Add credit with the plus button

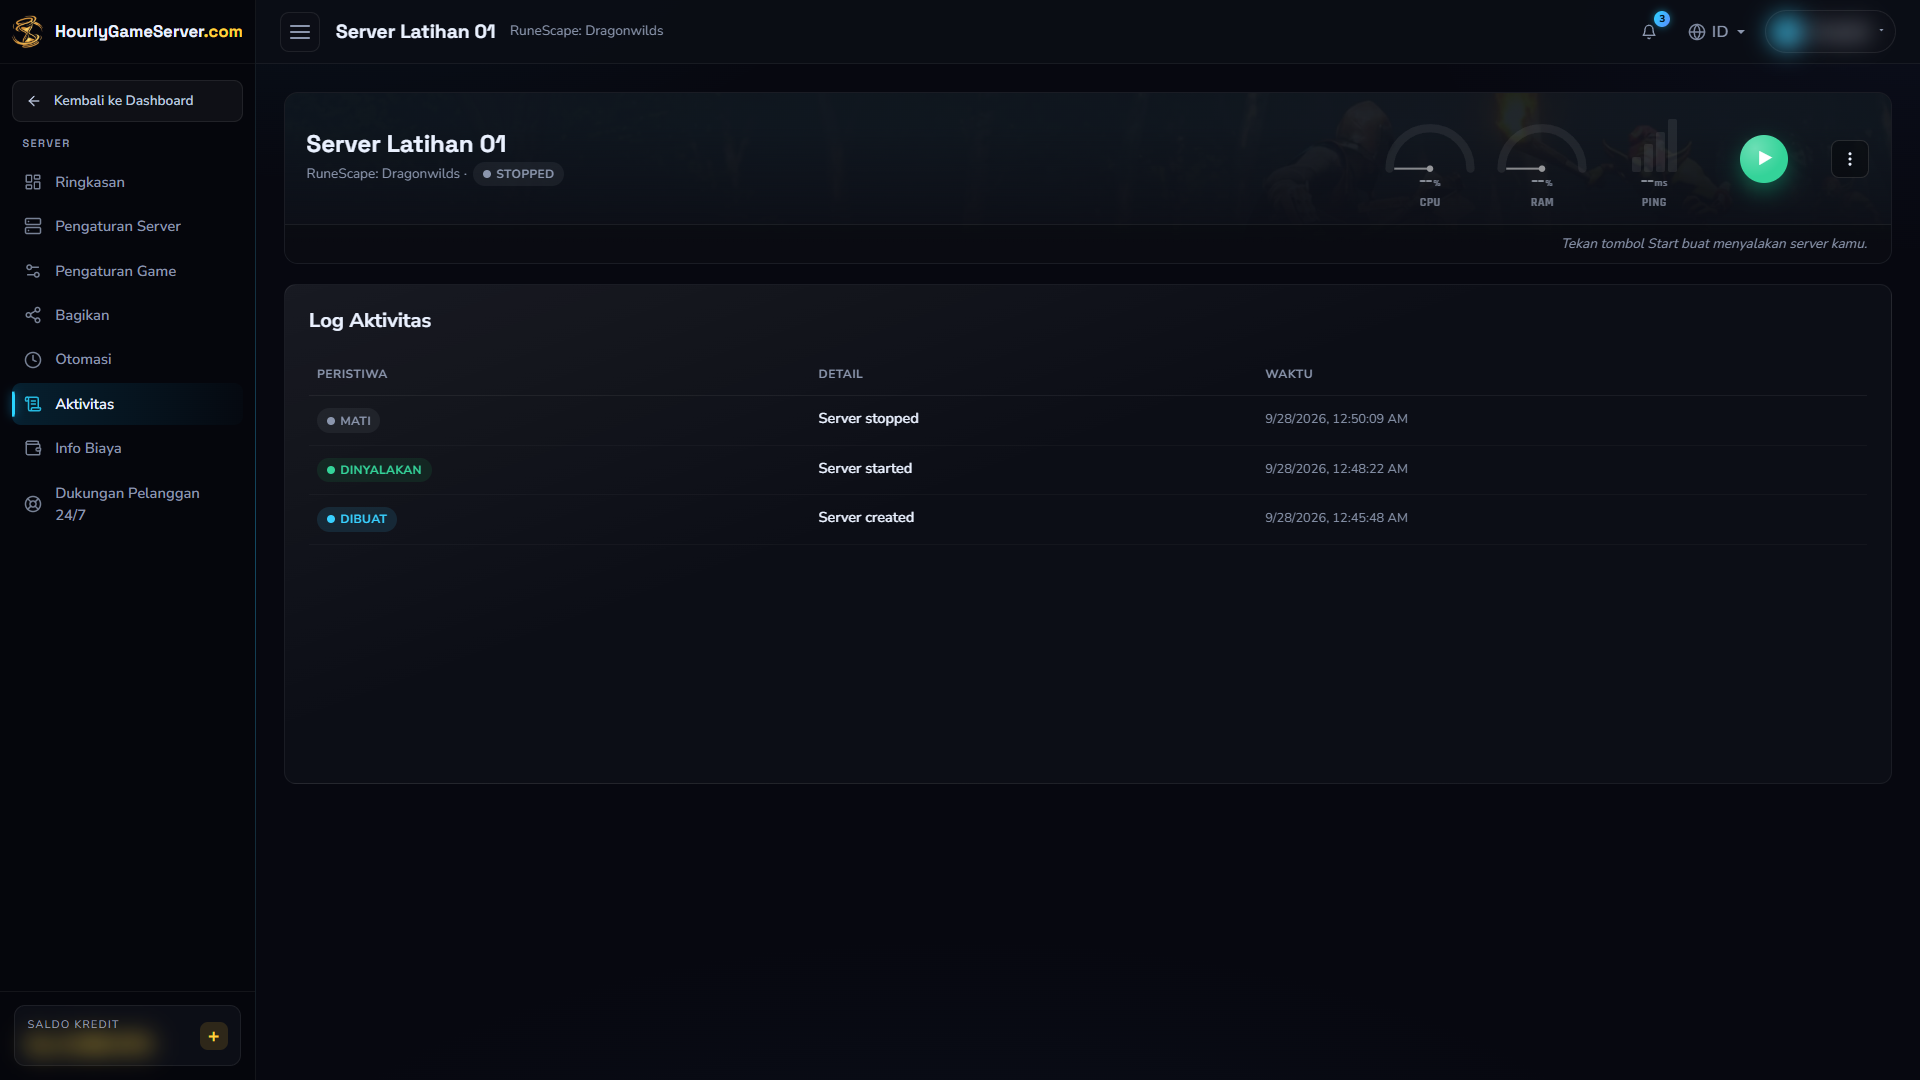(214, 1036)
